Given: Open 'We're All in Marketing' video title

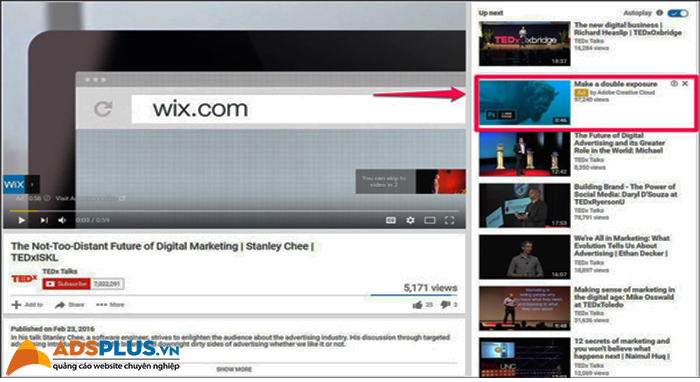Looking at the screenshot, I should point(621,246).
